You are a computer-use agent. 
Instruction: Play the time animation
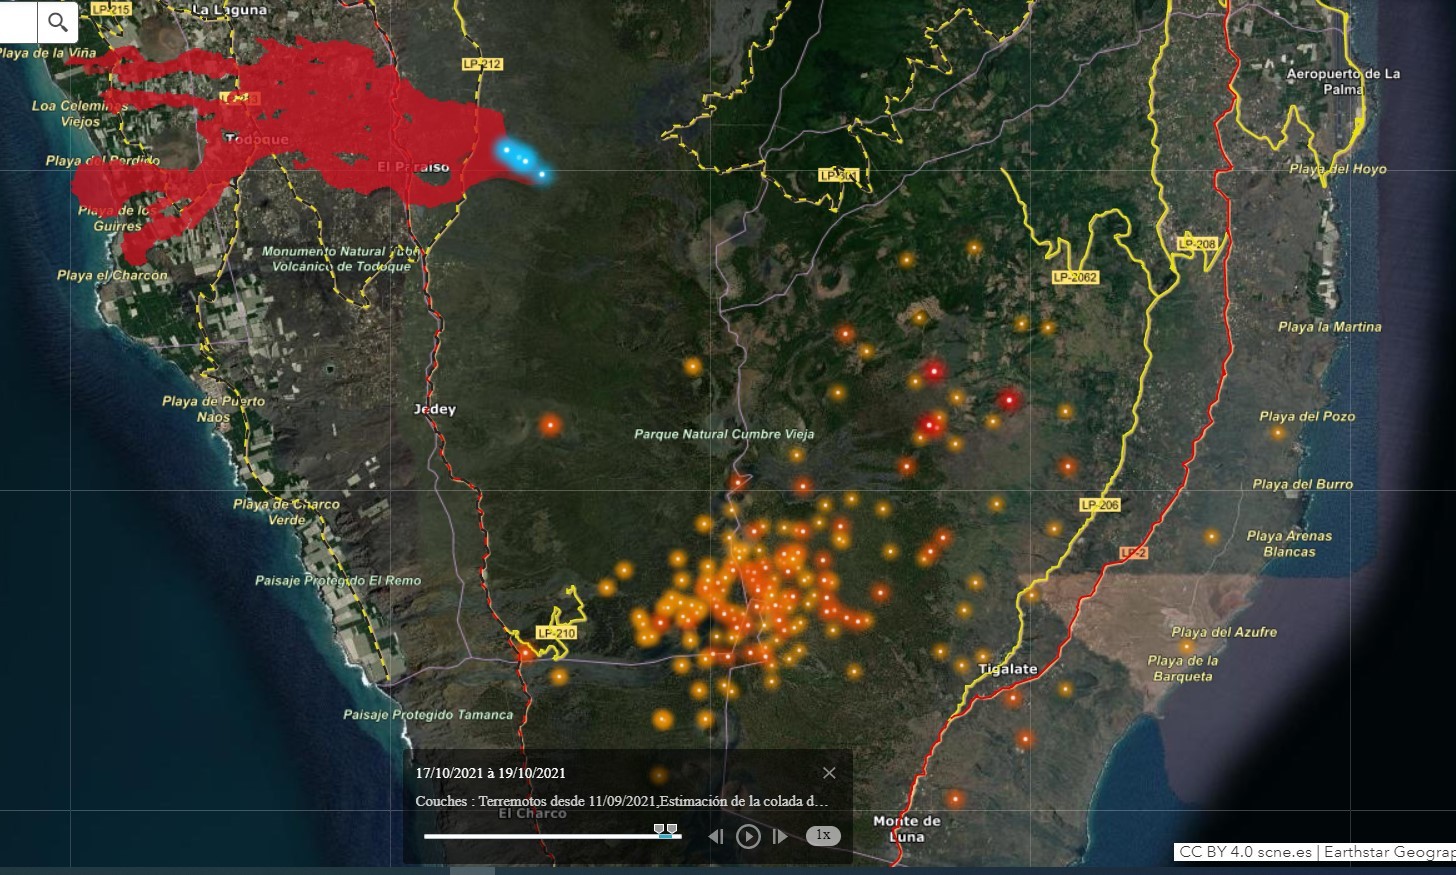coord(748,836)
